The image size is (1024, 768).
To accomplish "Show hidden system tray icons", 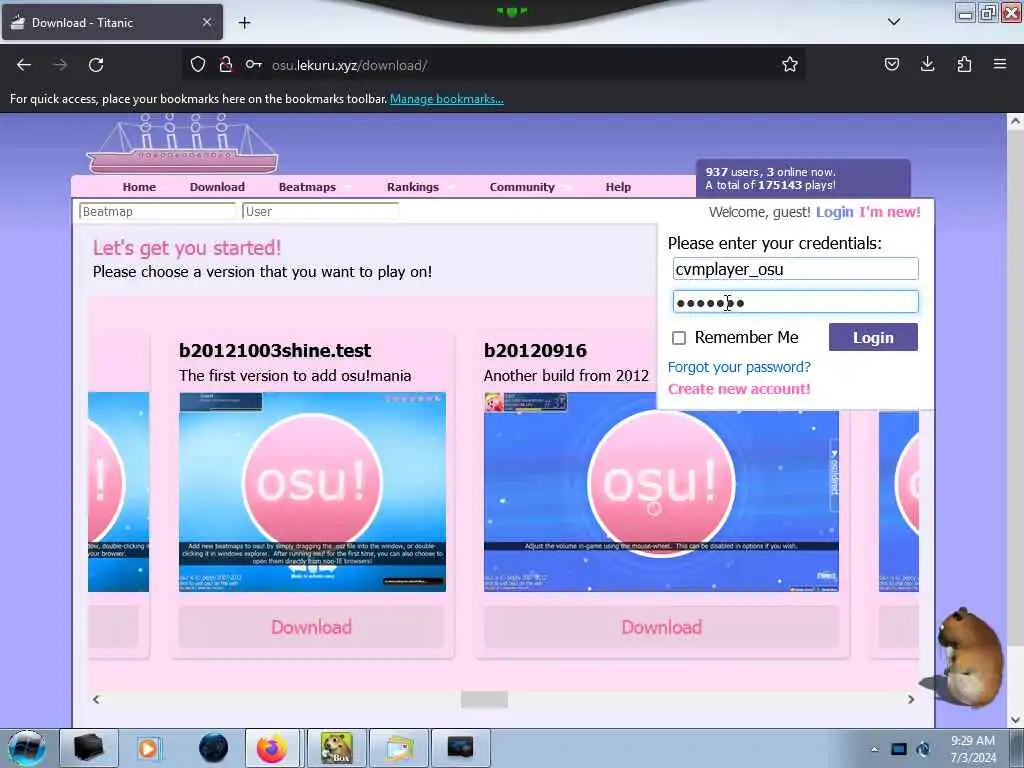I will [x=874, y=749].
